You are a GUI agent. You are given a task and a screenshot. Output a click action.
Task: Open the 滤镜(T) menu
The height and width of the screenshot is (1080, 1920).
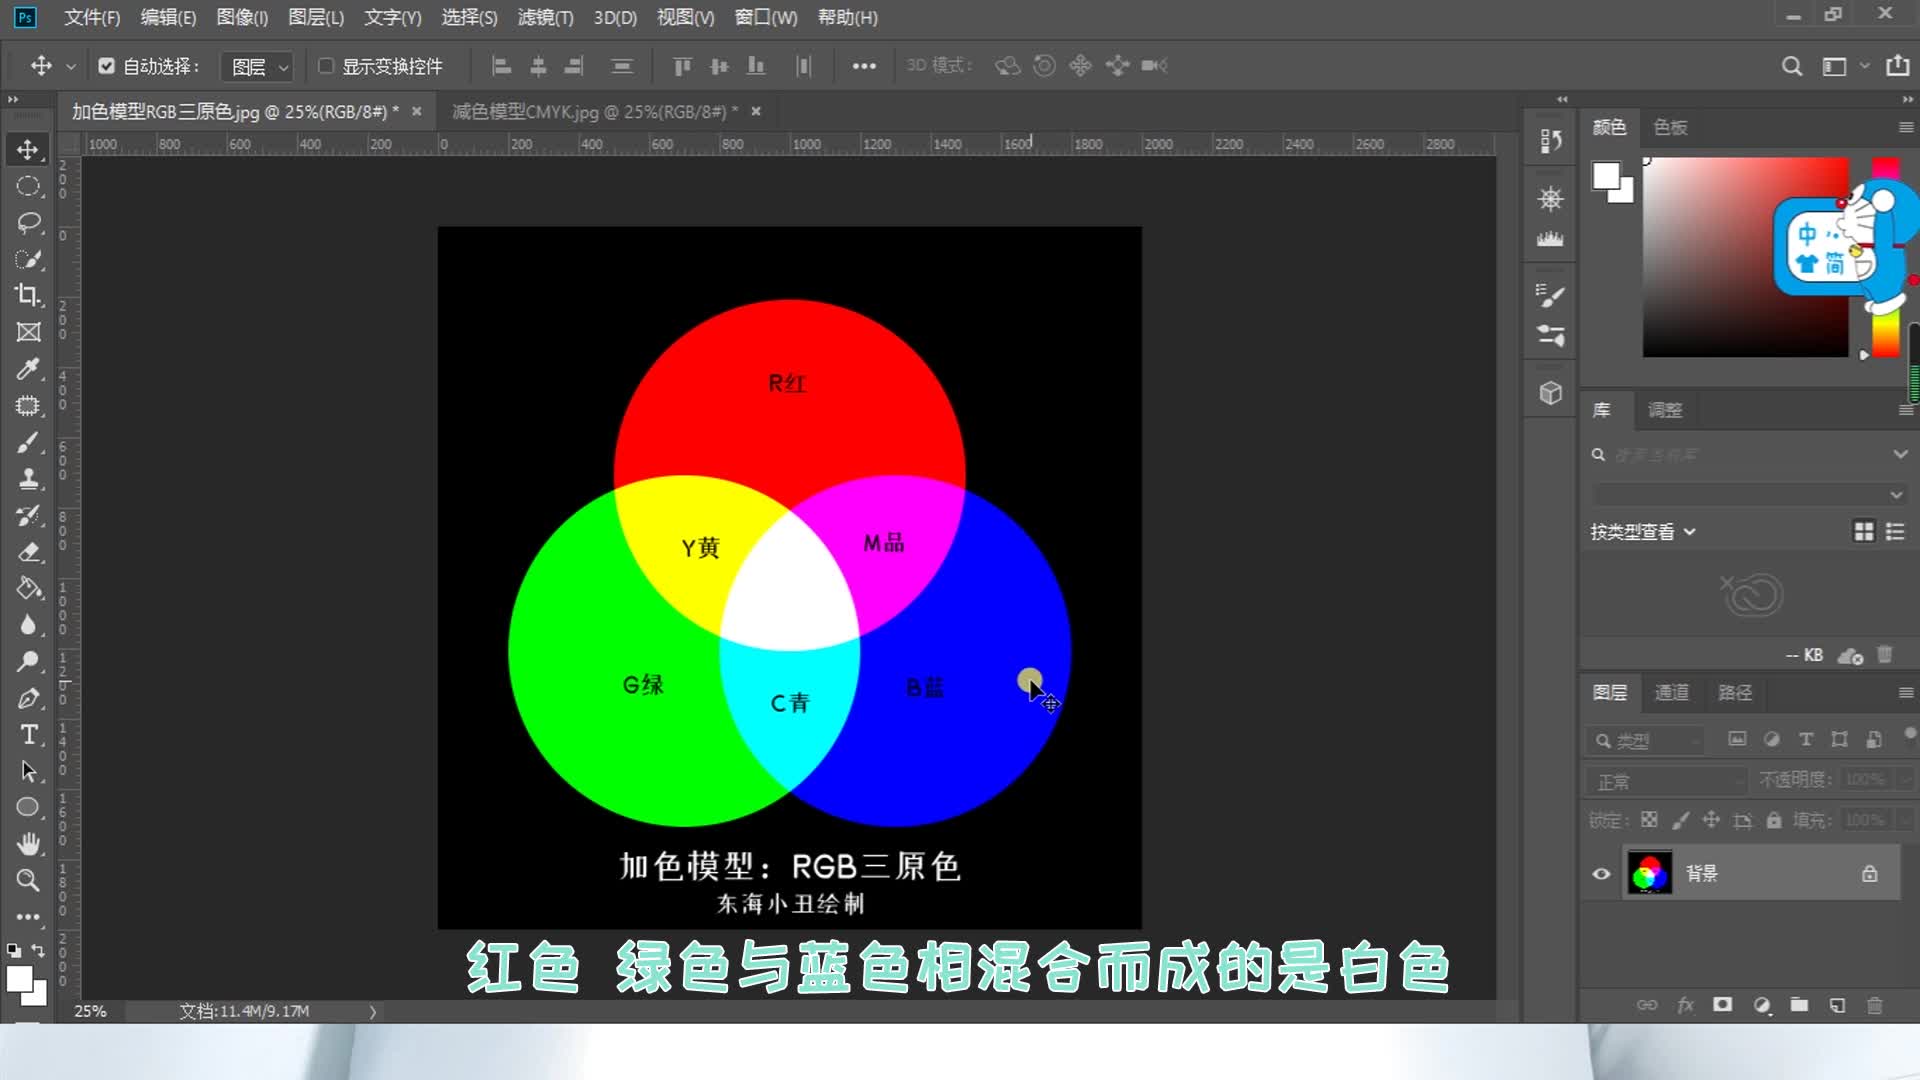point(545,17)
